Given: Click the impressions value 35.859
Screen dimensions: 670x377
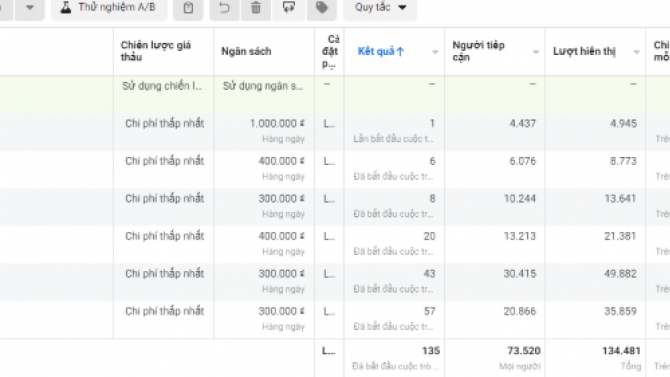Looking at the screenshot, I should [620, 312].
